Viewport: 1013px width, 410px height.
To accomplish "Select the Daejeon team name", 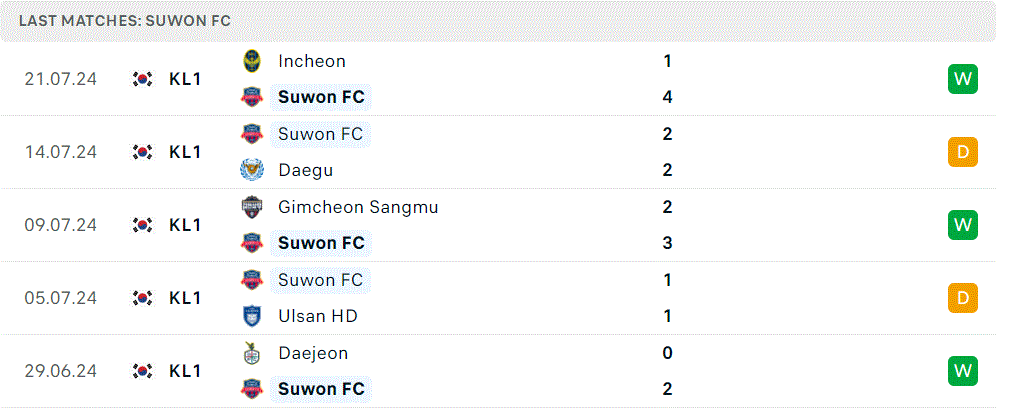I will [313, 353].
